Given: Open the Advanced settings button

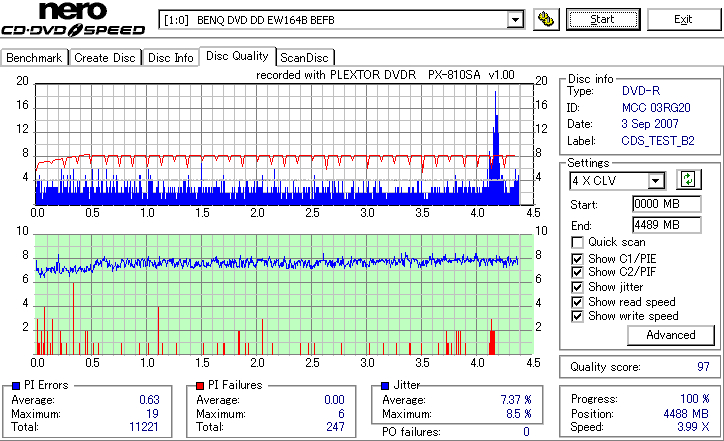Looking at the screenshot, I should 670,335.
